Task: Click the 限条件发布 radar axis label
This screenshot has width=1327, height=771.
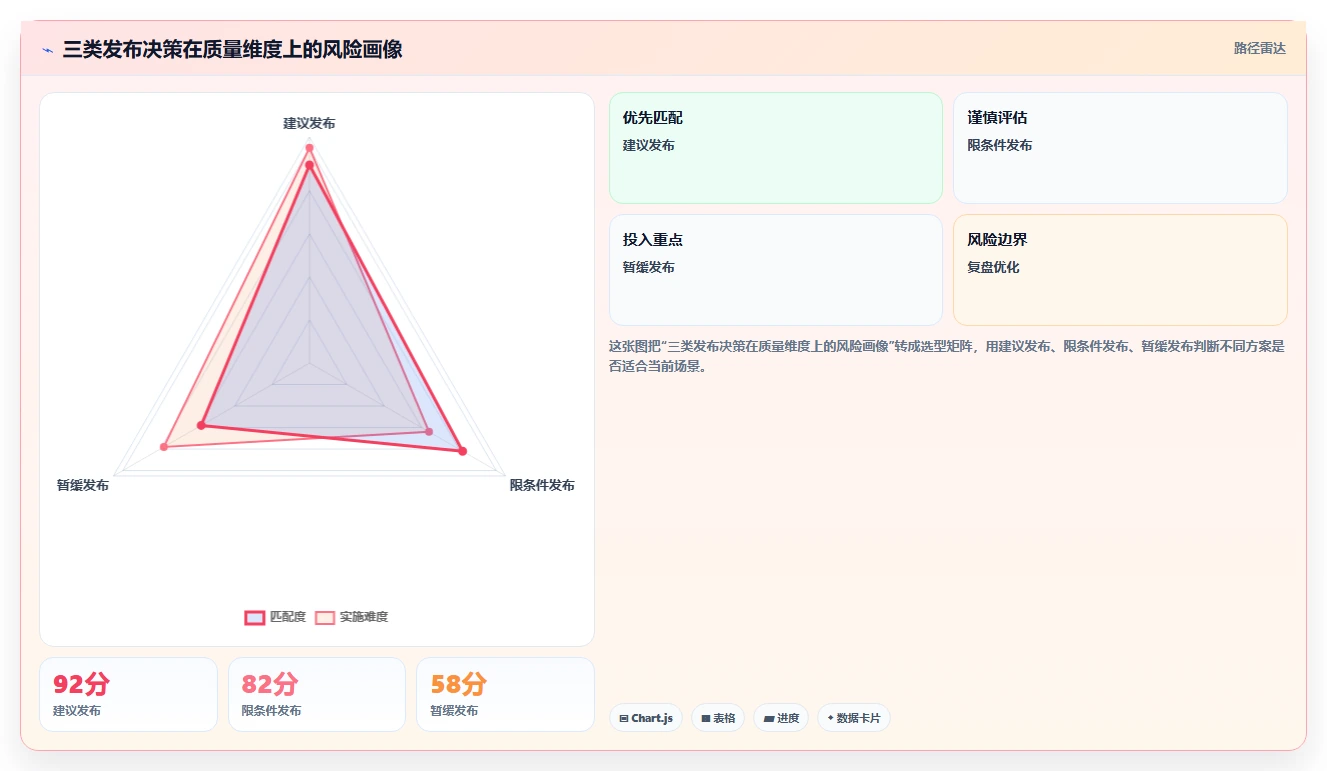Action: point(542,485)
